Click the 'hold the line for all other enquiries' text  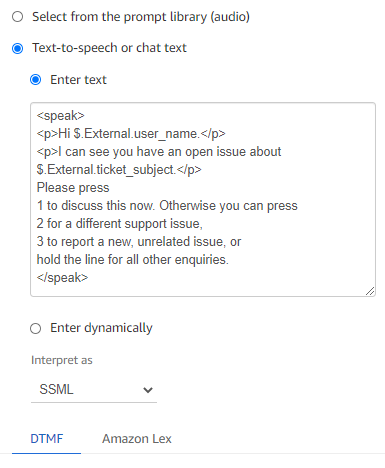coord(133,259)
